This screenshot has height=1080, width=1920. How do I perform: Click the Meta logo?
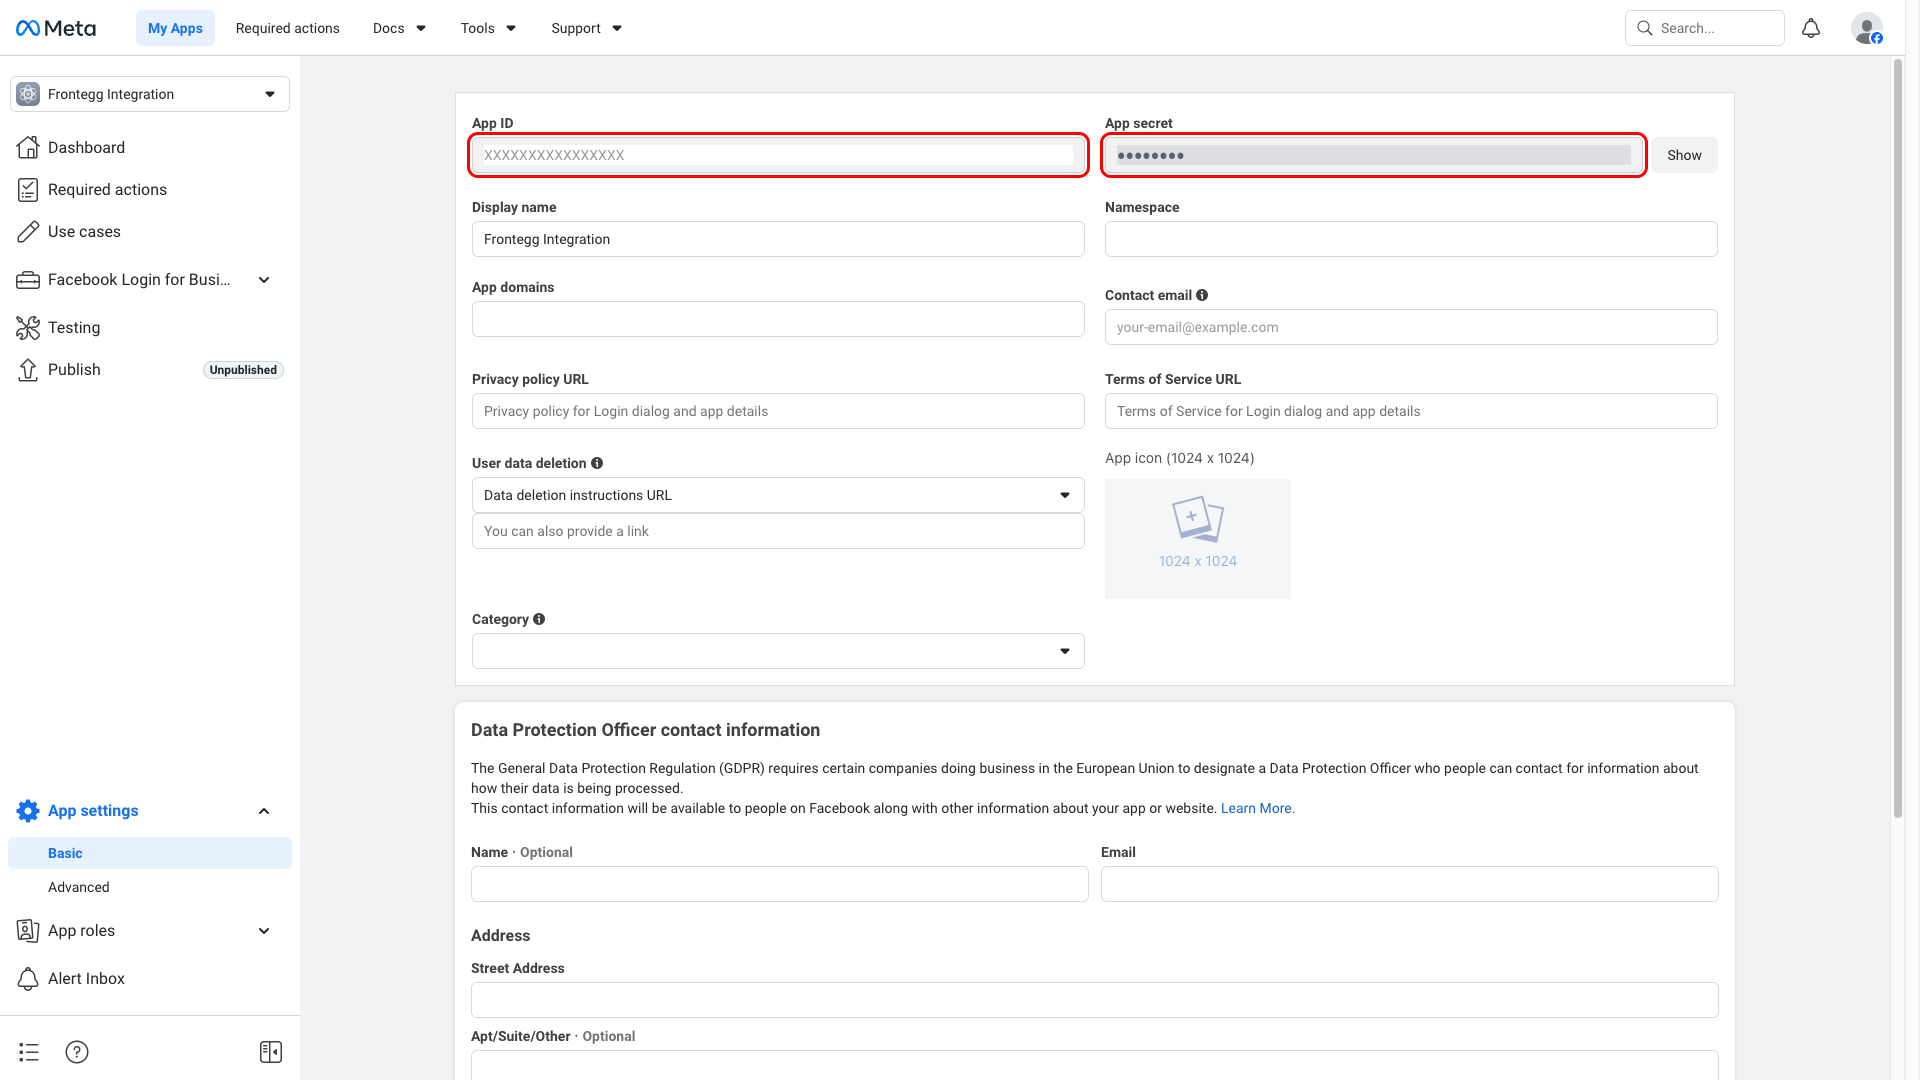[56, 28]
